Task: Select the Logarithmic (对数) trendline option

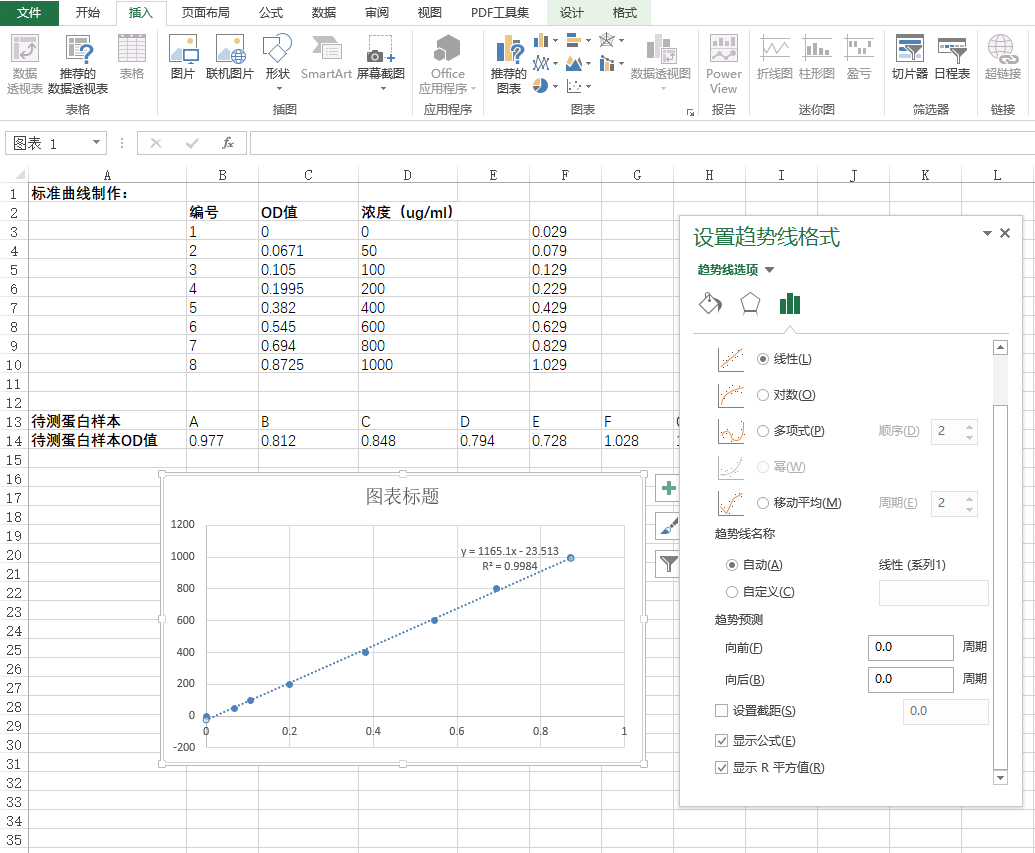Action: [x=764, y=395]
